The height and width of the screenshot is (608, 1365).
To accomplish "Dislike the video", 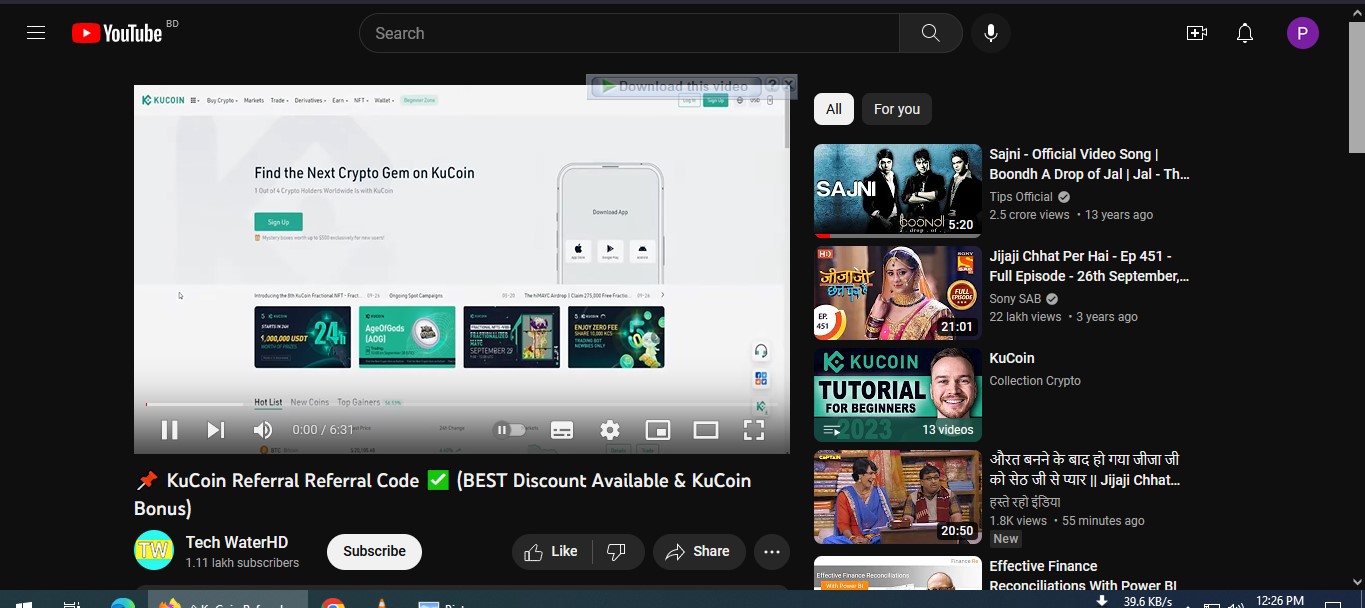I will [617, 551].
